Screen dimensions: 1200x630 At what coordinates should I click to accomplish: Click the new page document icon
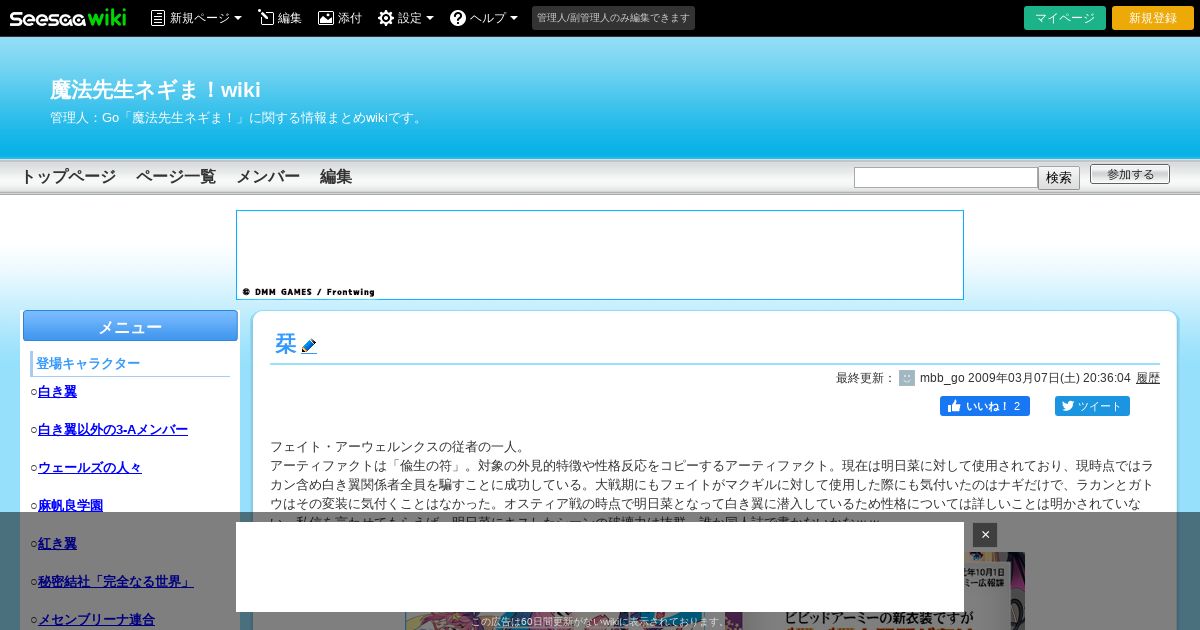158,18
